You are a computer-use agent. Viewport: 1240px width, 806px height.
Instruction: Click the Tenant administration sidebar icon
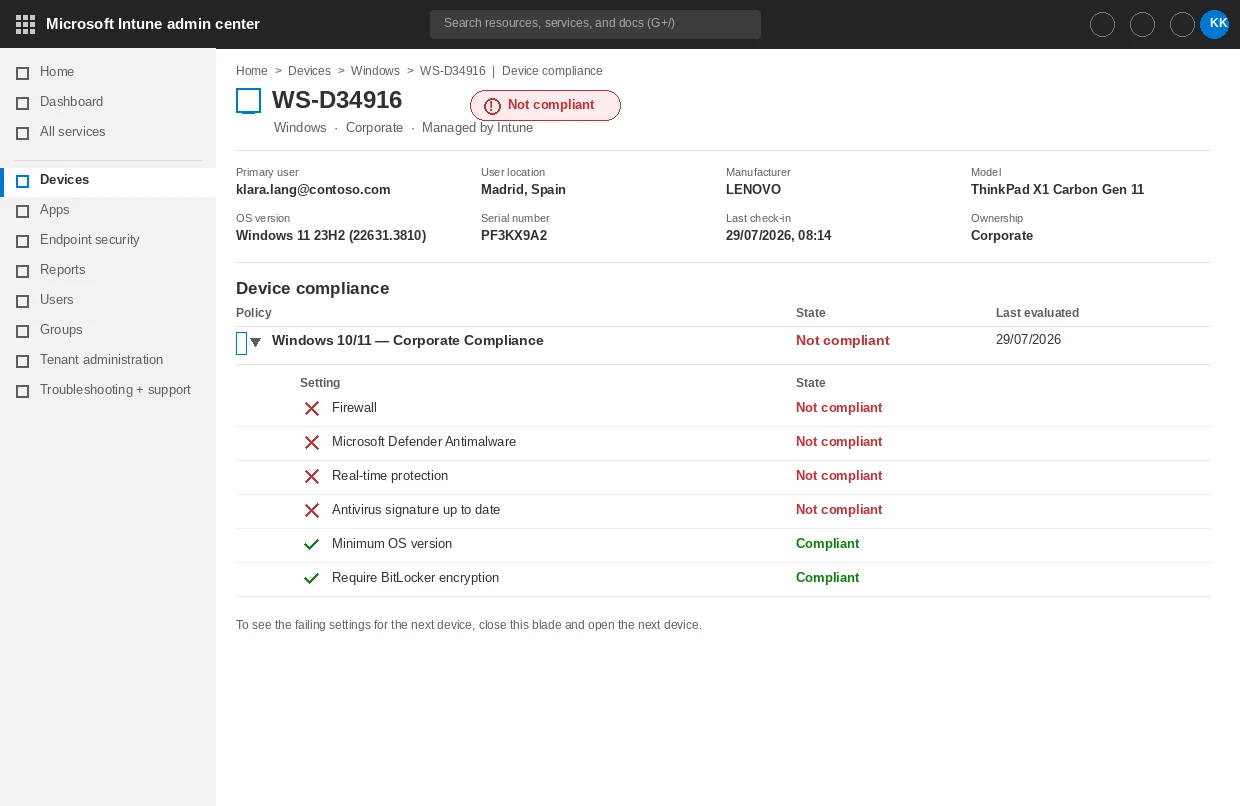[22, 361]
